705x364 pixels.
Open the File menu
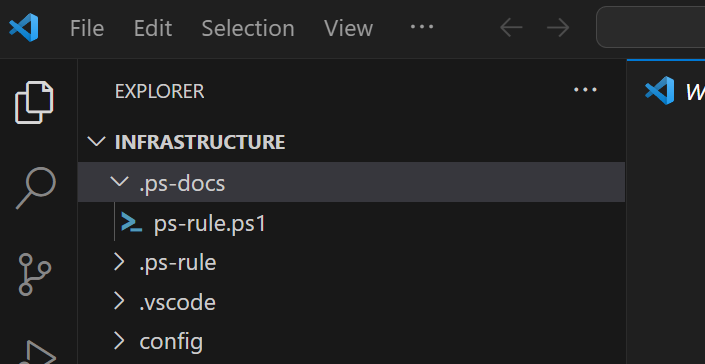pyautogui.click(x=87, y=29)
